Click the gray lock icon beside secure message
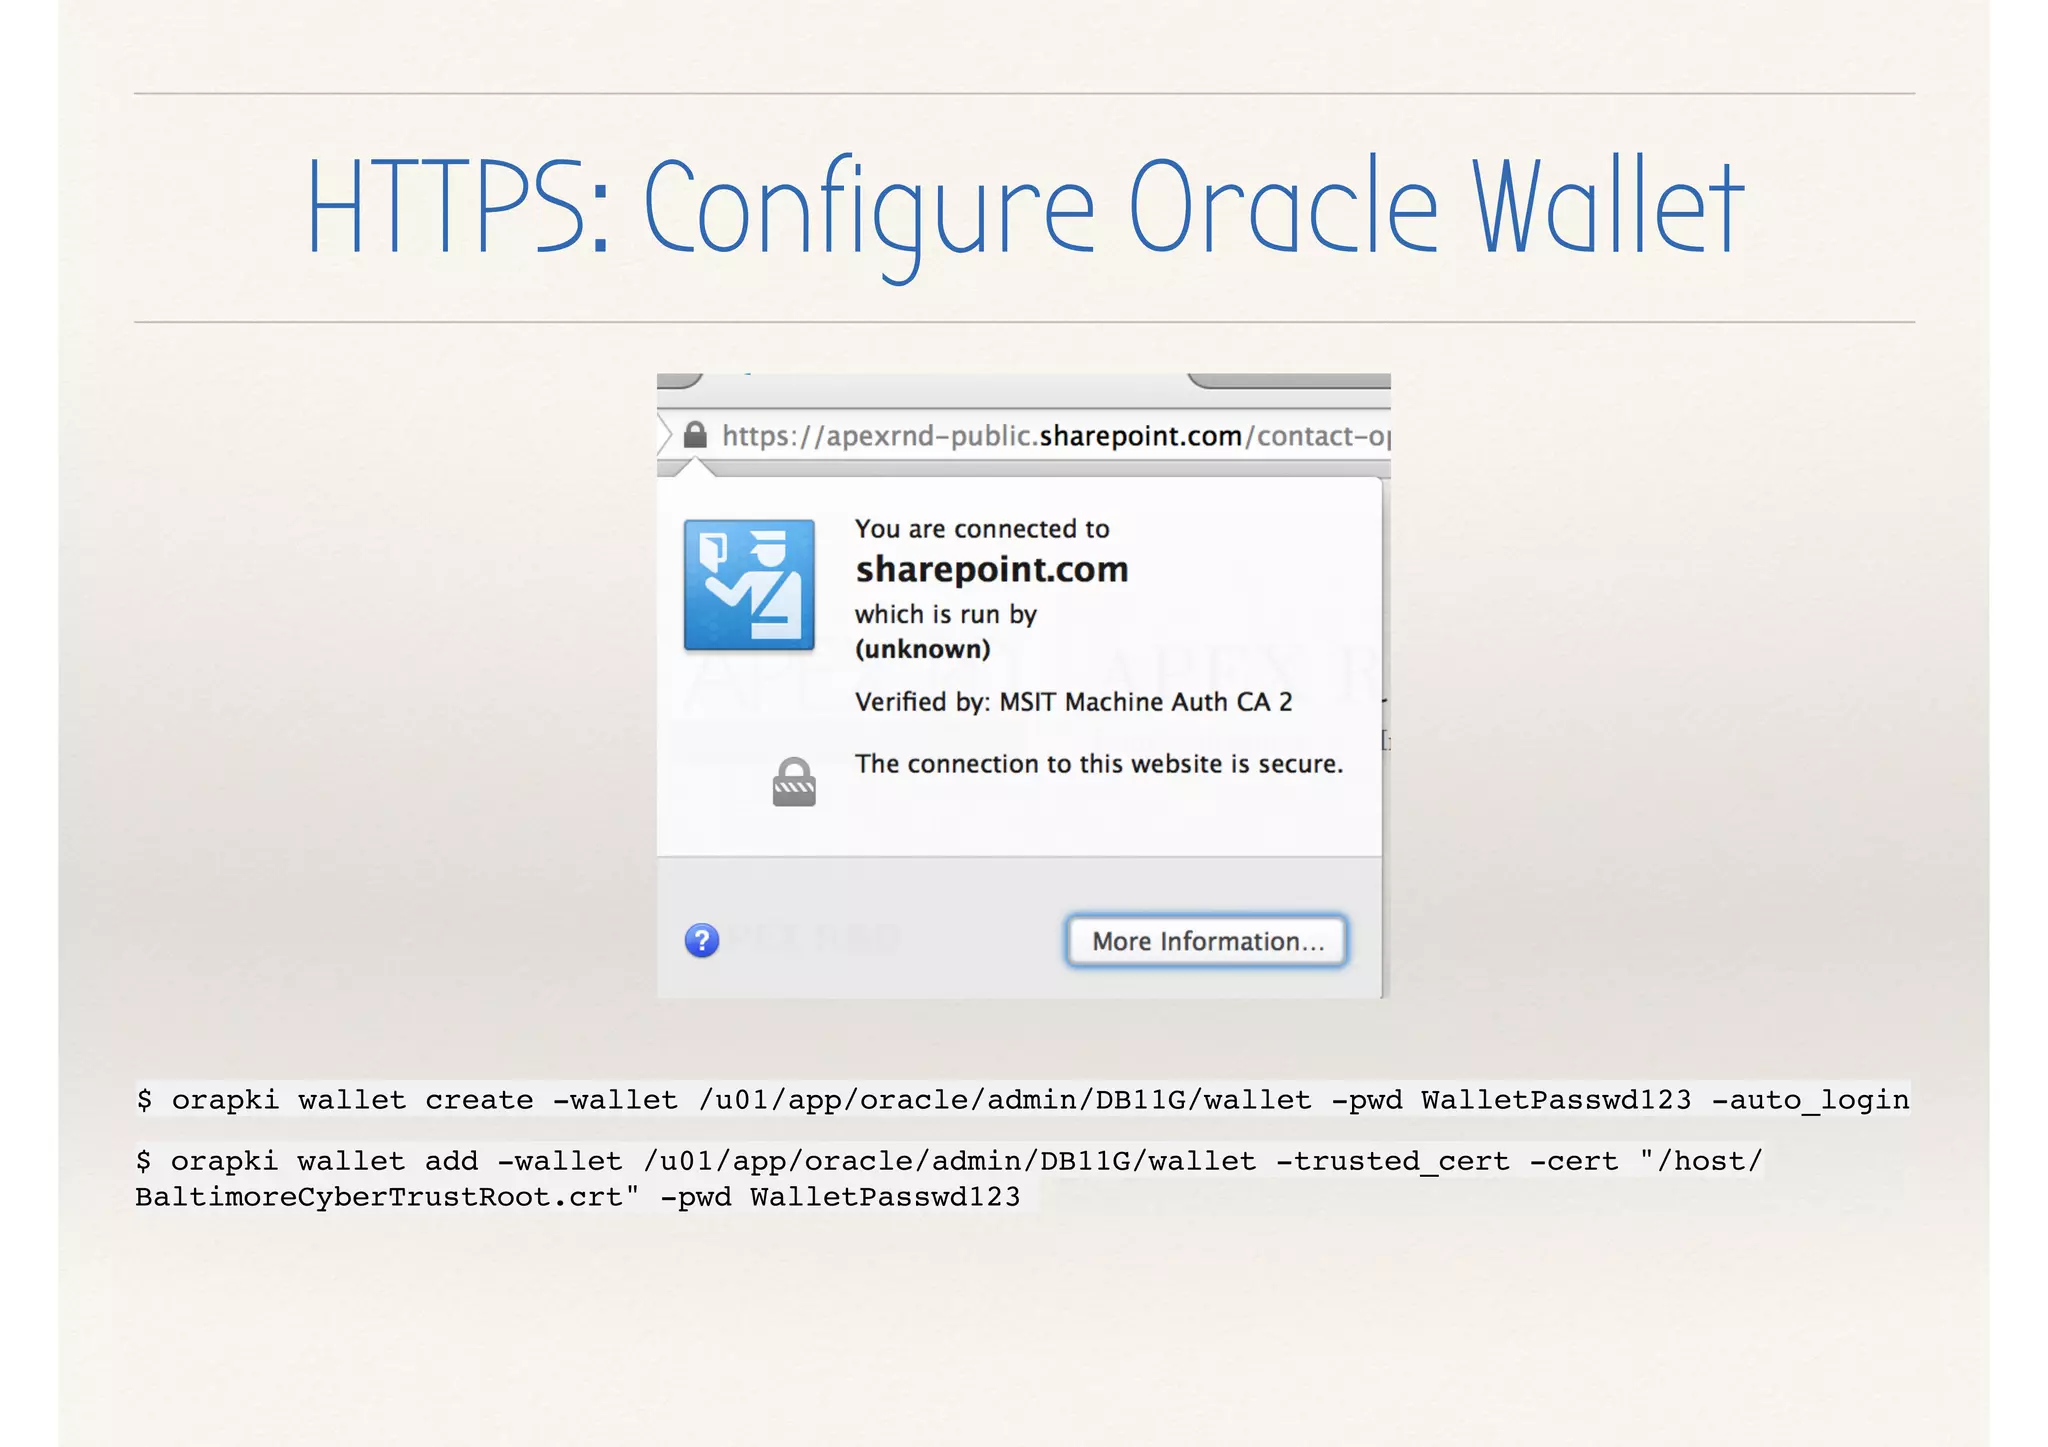 click(794, 781)
